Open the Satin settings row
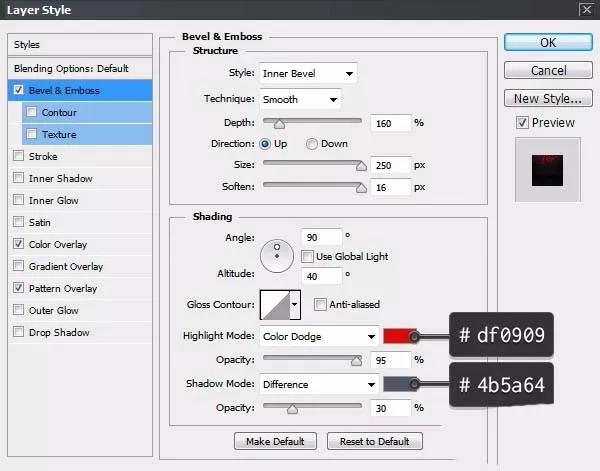This screenshot has width=600, height=471. [x=80, y=222]
